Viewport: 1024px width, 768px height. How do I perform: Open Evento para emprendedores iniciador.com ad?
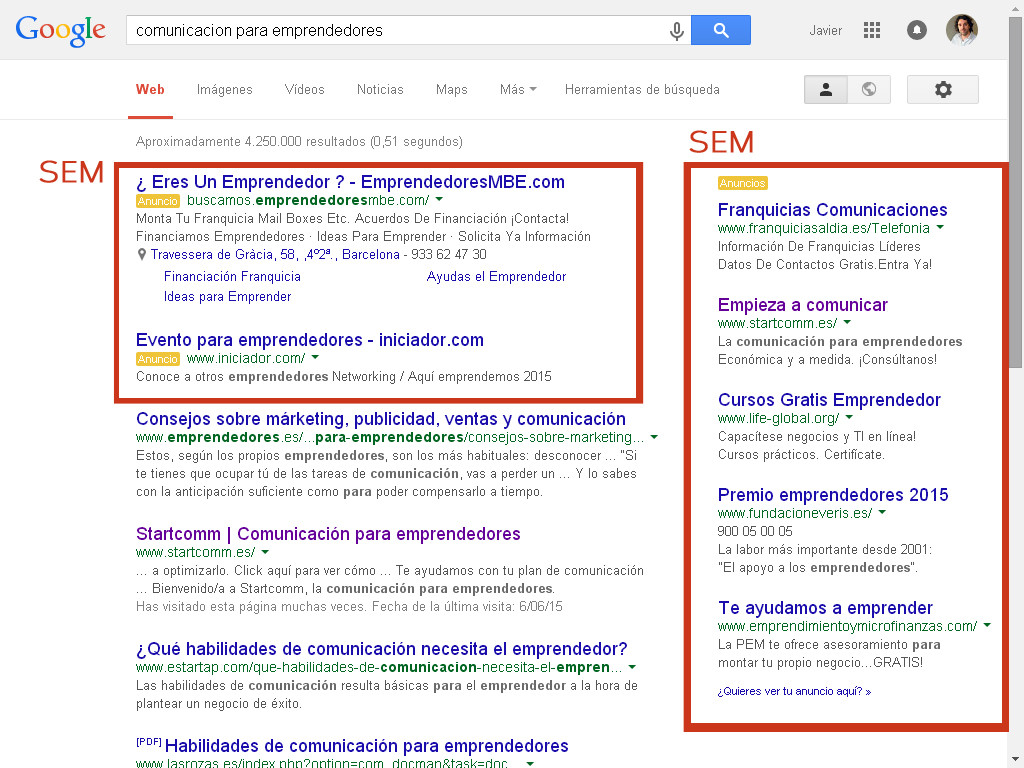coord(310,340)
